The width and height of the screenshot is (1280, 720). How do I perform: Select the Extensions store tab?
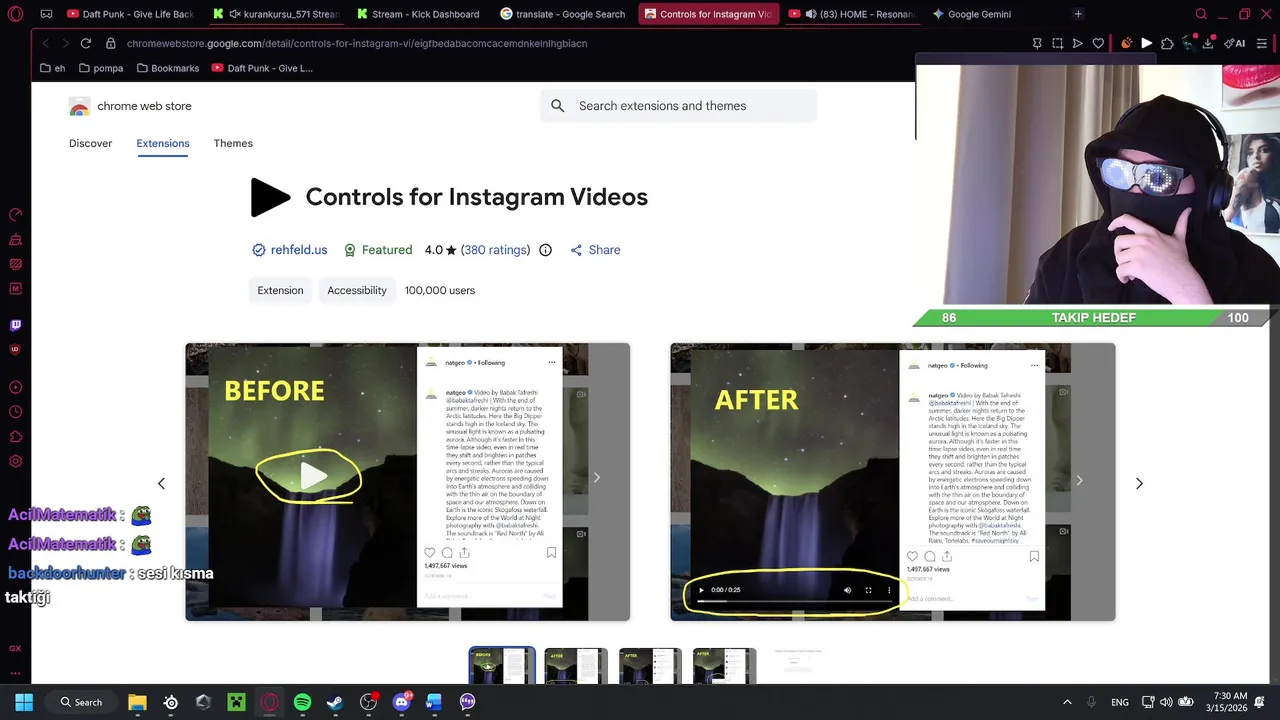163,143
